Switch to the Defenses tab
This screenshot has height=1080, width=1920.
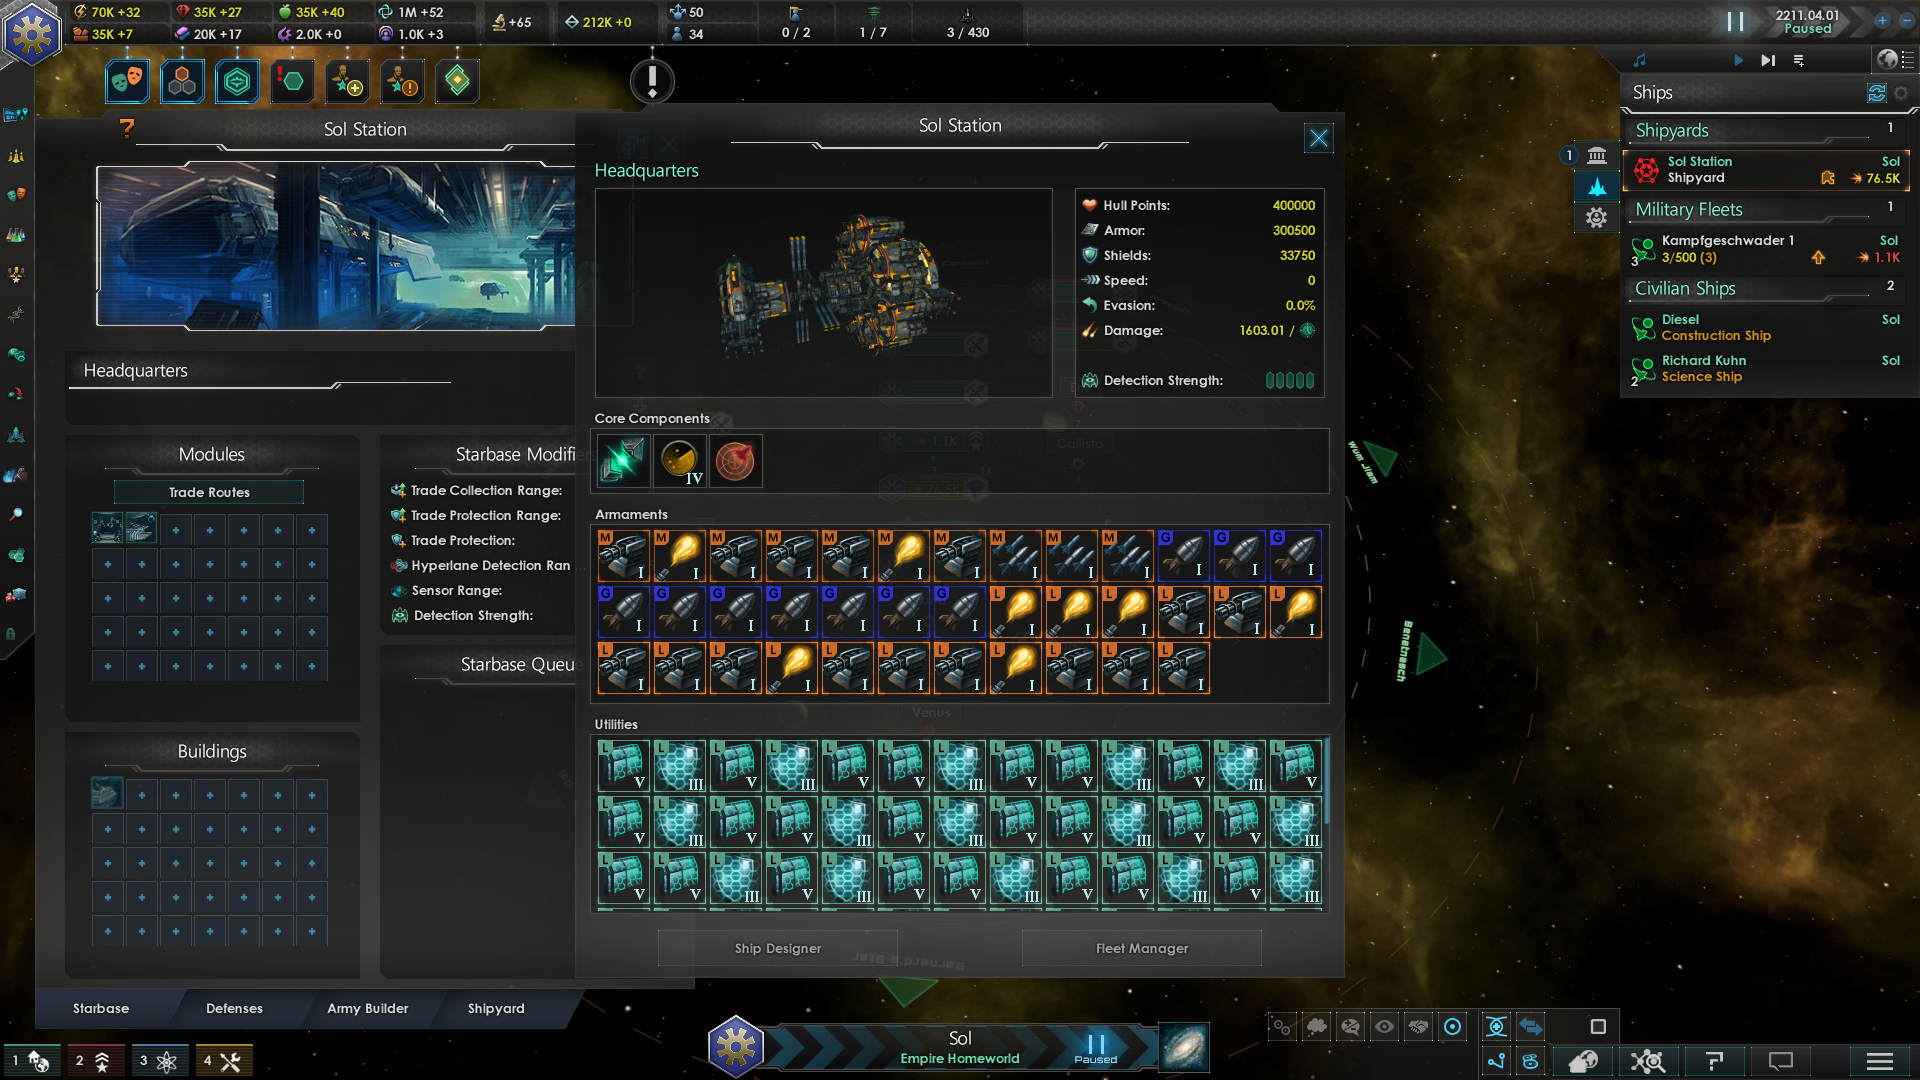(x=234, y=1008)
